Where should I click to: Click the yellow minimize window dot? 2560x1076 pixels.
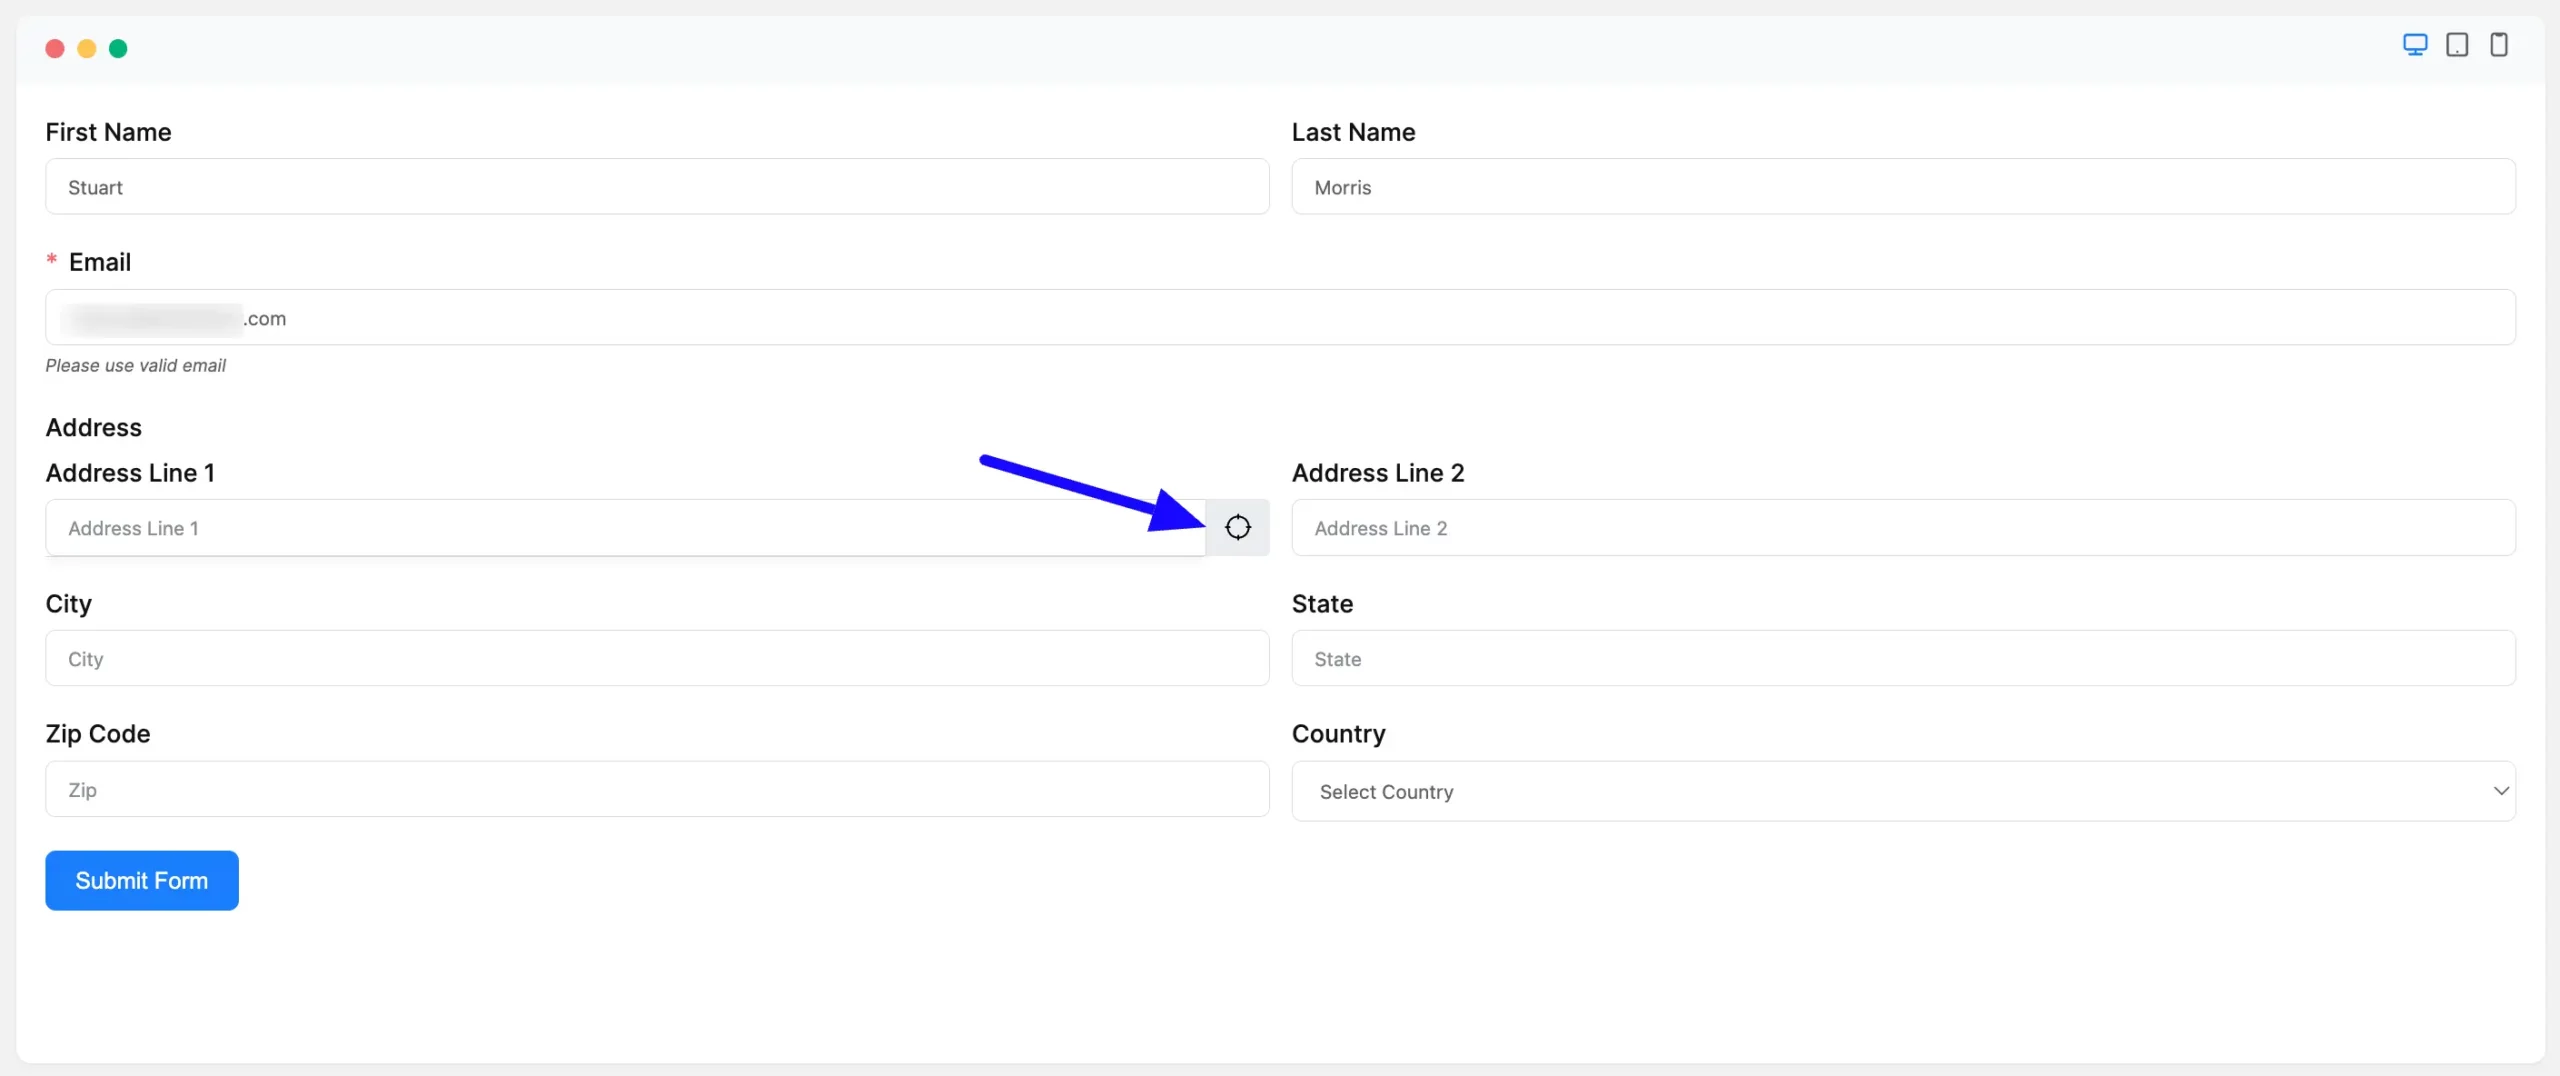tap(87, 48)
